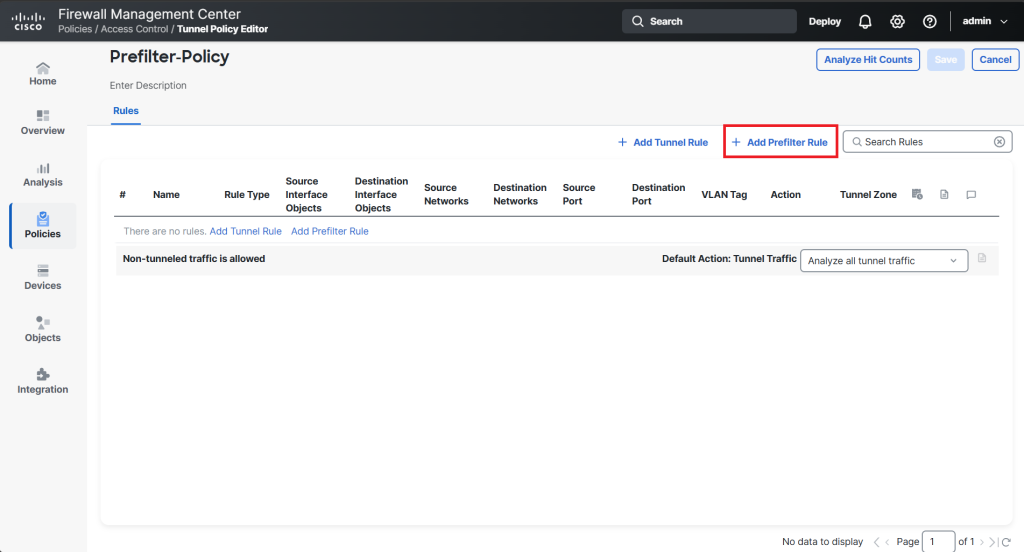Click Add Prefilter Rule toolbar button
This screenshot has height=552, width=1024.
click(780, 142)
